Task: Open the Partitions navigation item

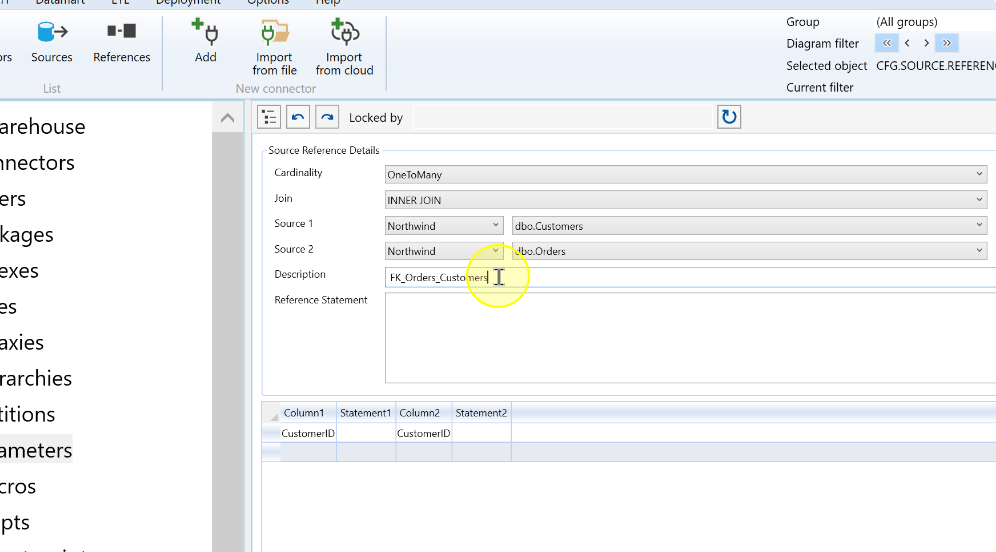Action: [x=27, y=415]
